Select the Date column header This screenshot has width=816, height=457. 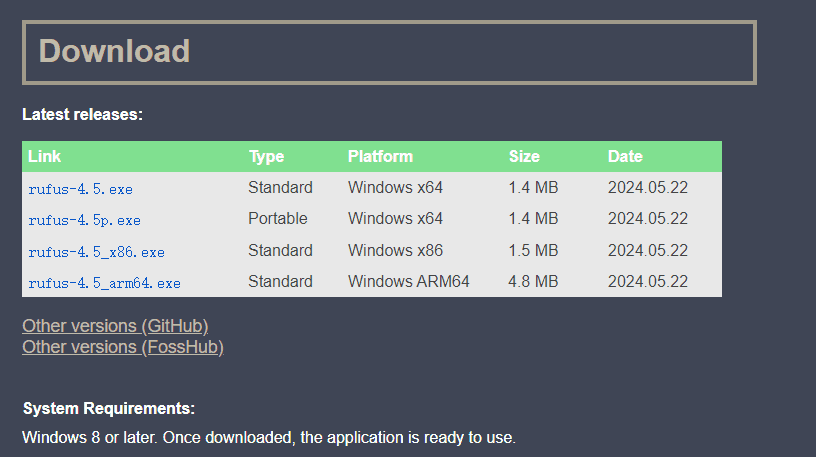point(625,157)
